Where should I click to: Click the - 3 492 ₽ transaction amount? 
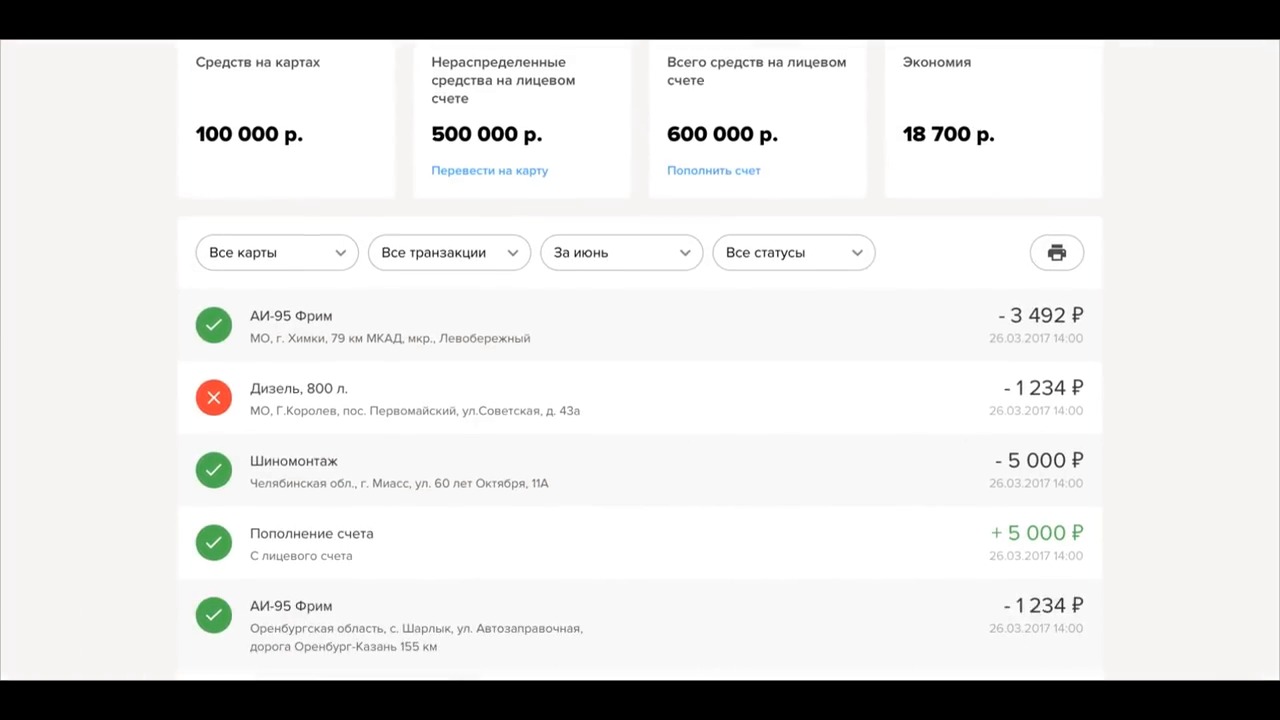(1040, 316)
